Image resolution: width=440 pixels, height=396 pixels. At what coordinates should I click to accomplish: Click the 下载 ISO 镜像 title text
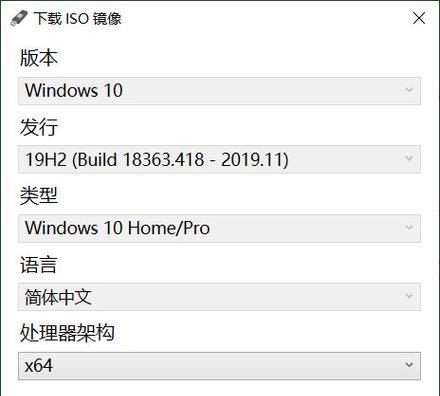77,18
